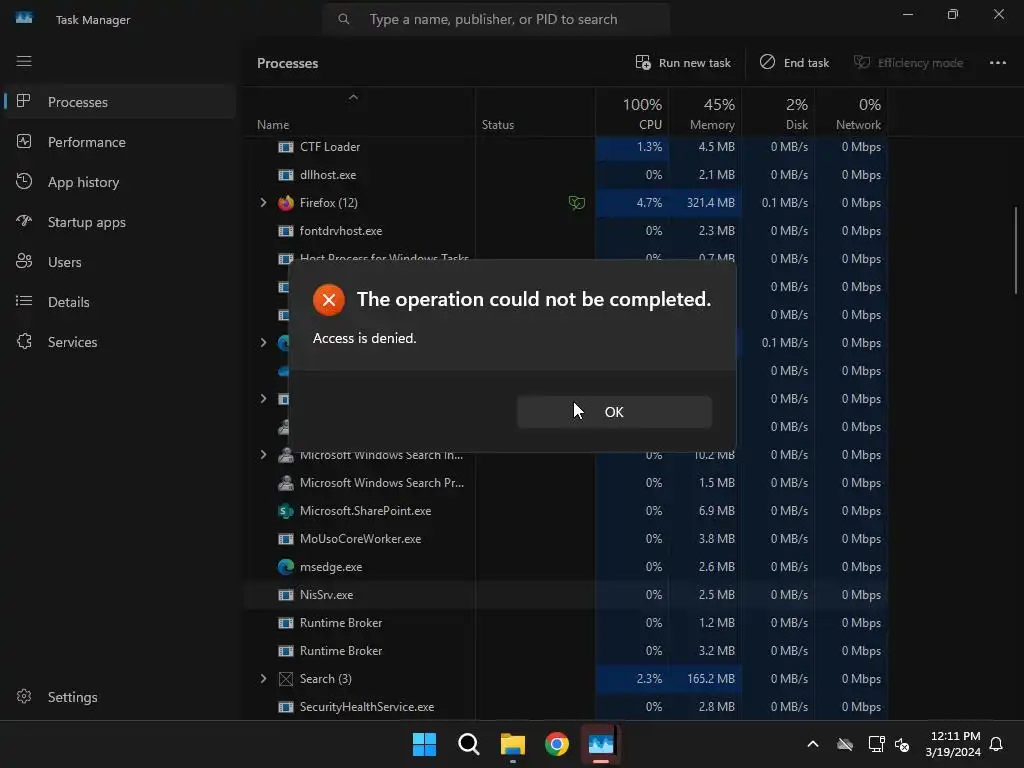The width and height of the screenshot is (1024, 768).
Task: Open the Performance page
Action: coord(119,142)
